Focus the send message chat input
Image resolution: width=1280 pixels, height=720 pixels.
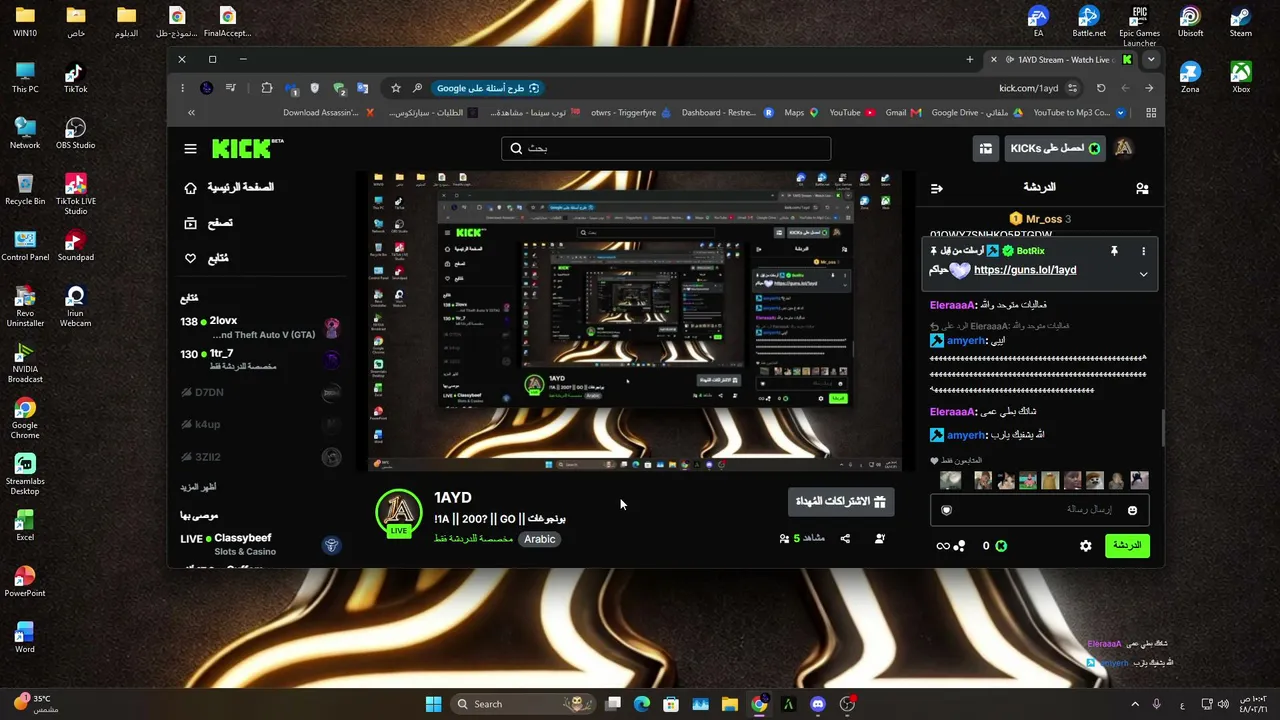pyautogui.click(x=1040, y=510)
